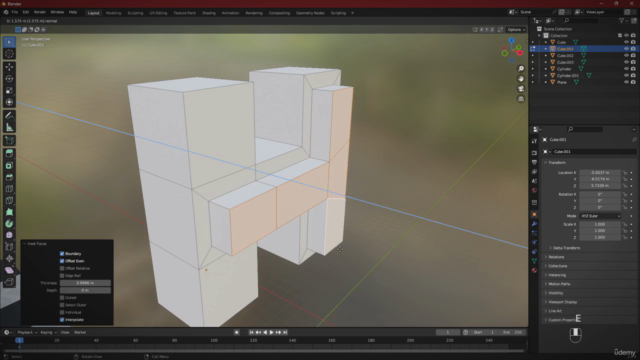Image resolution: width=640 pixels, height=360 pixels.
Task: Select the Rotate tool
Action: tap(9, 79)
